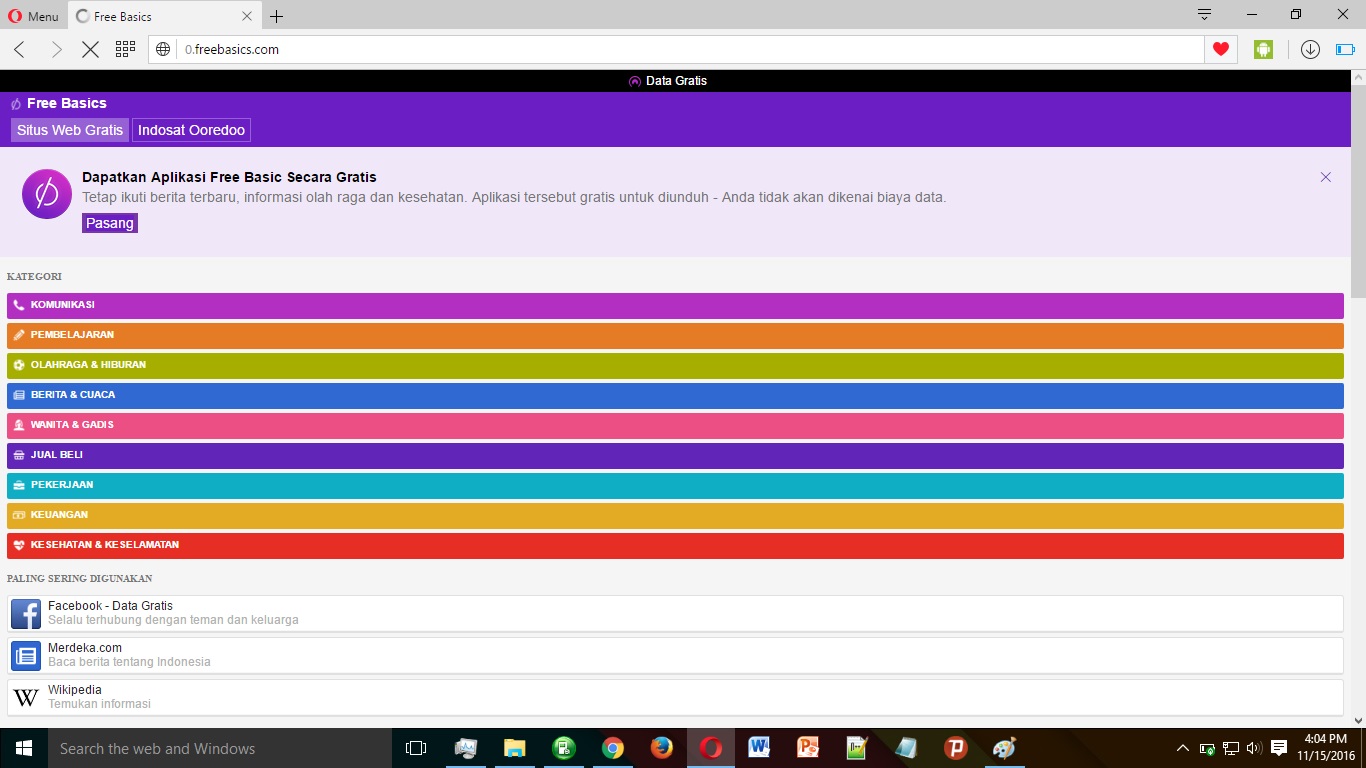Image resolution: width=1366 pixels, height=768 pixels.
Task: Open the taskbar volume control
Action: pos(1253,747)
